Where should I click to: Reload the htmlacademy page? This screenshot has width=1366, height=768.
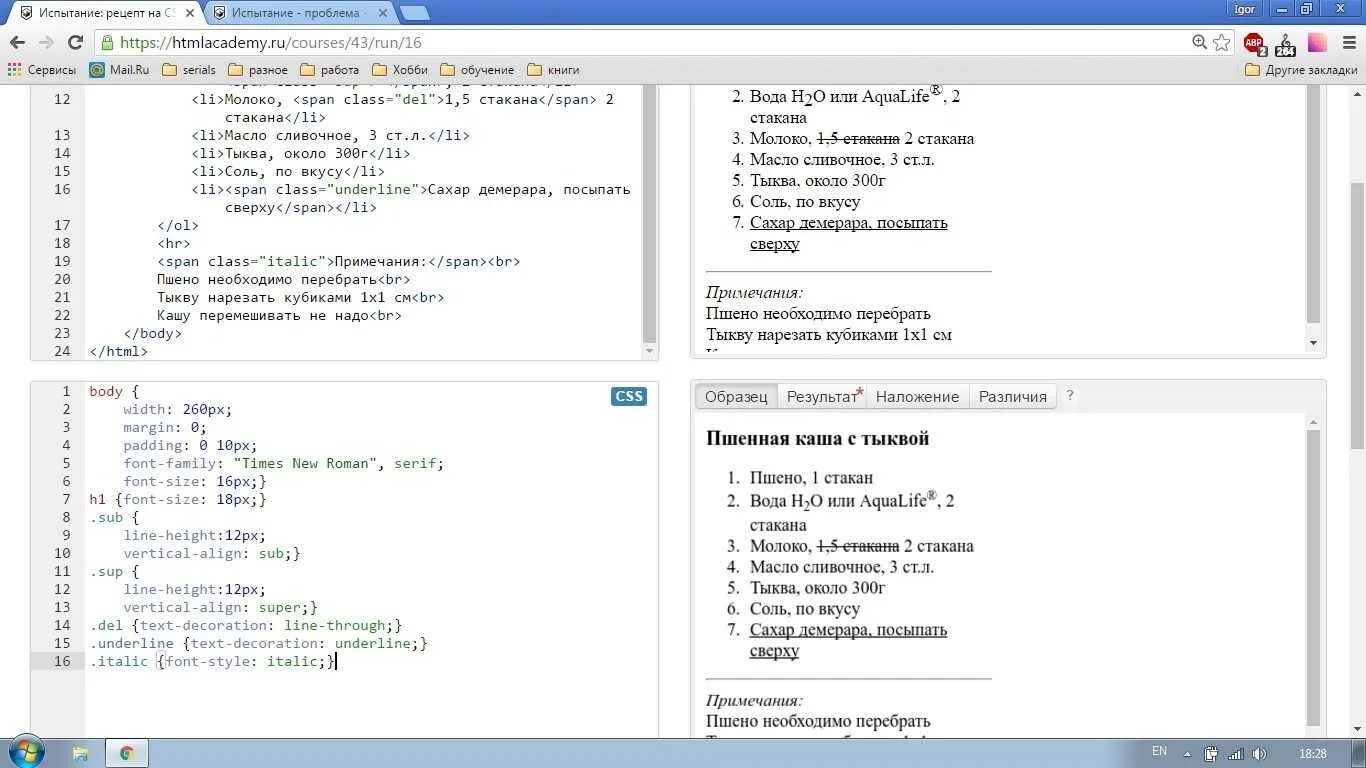pyautogui.click(x=75, y=43)
